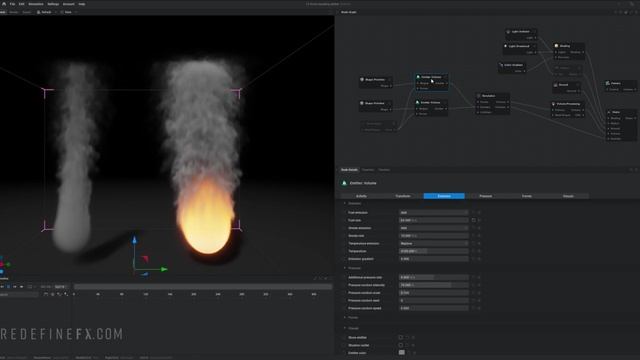Click the Emitter Volume icon in Node Details header

click(x=344, y=183)
